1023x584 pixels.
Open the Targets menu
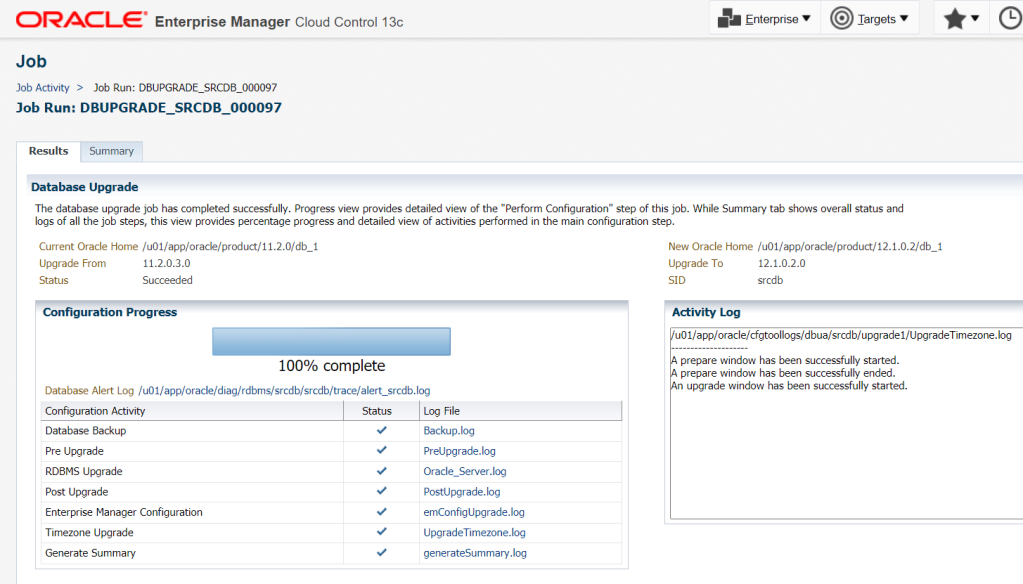click(x=870, y=19)
